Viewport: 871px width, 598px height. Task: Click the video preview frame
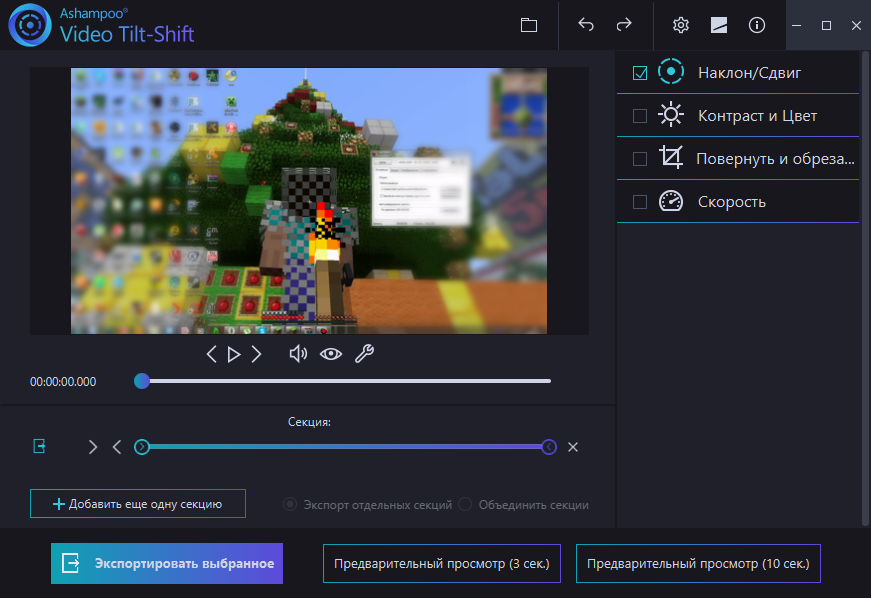pos(309,201)
